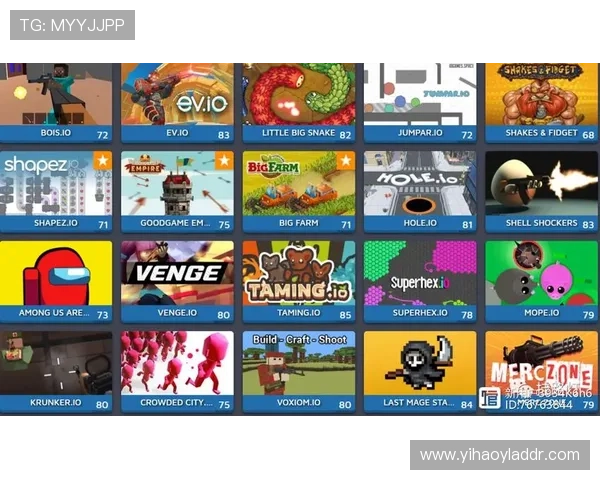Image resolution: width=600 pixels, height=480 pixels.
Task: Open the MERCZONE minigun thumbnail
Action: 541,363
